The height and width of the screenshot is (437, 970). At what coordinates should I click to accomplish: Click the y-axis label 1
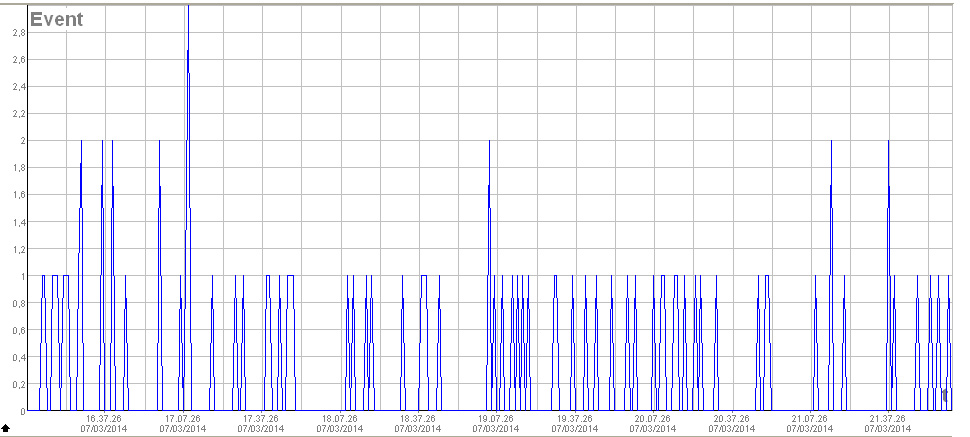[20, 276]
